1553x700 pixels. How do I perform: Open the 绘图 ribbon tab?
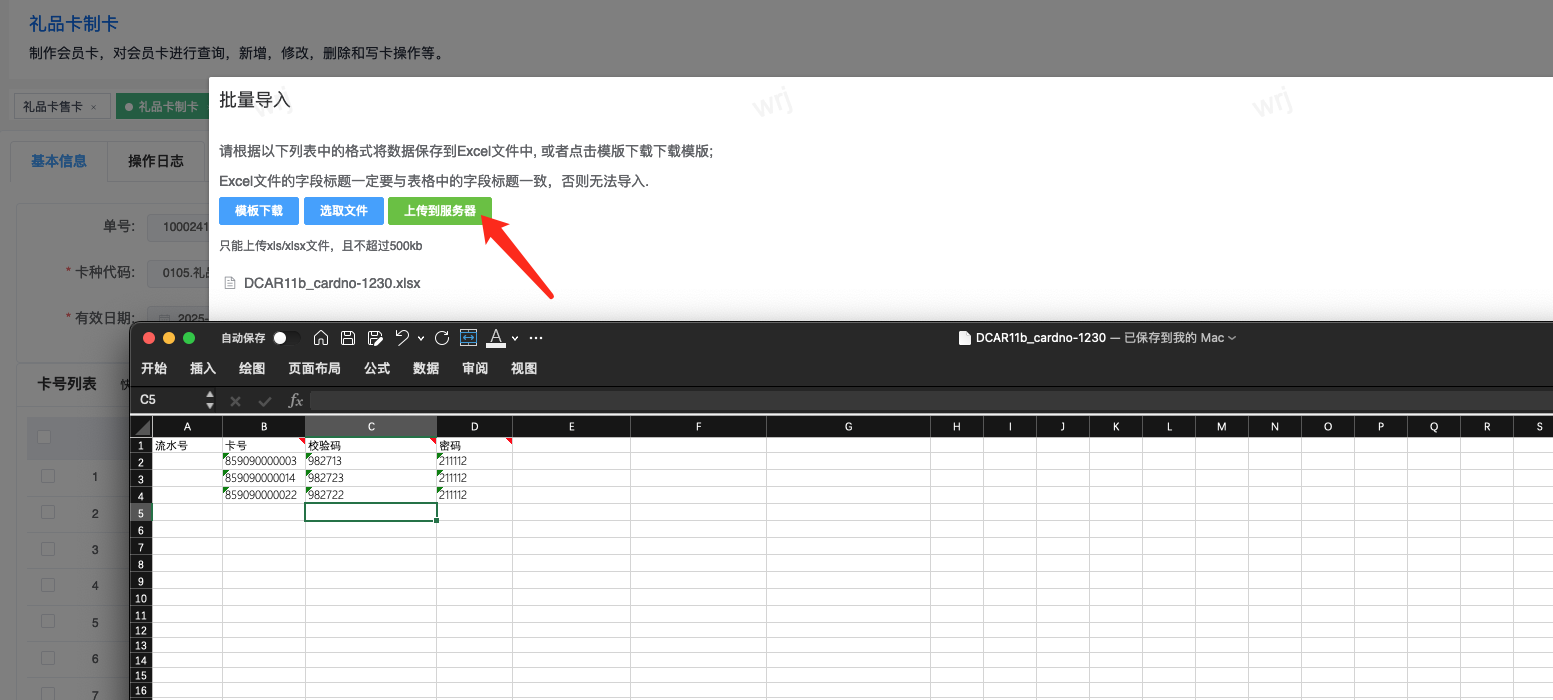point(252,368)
